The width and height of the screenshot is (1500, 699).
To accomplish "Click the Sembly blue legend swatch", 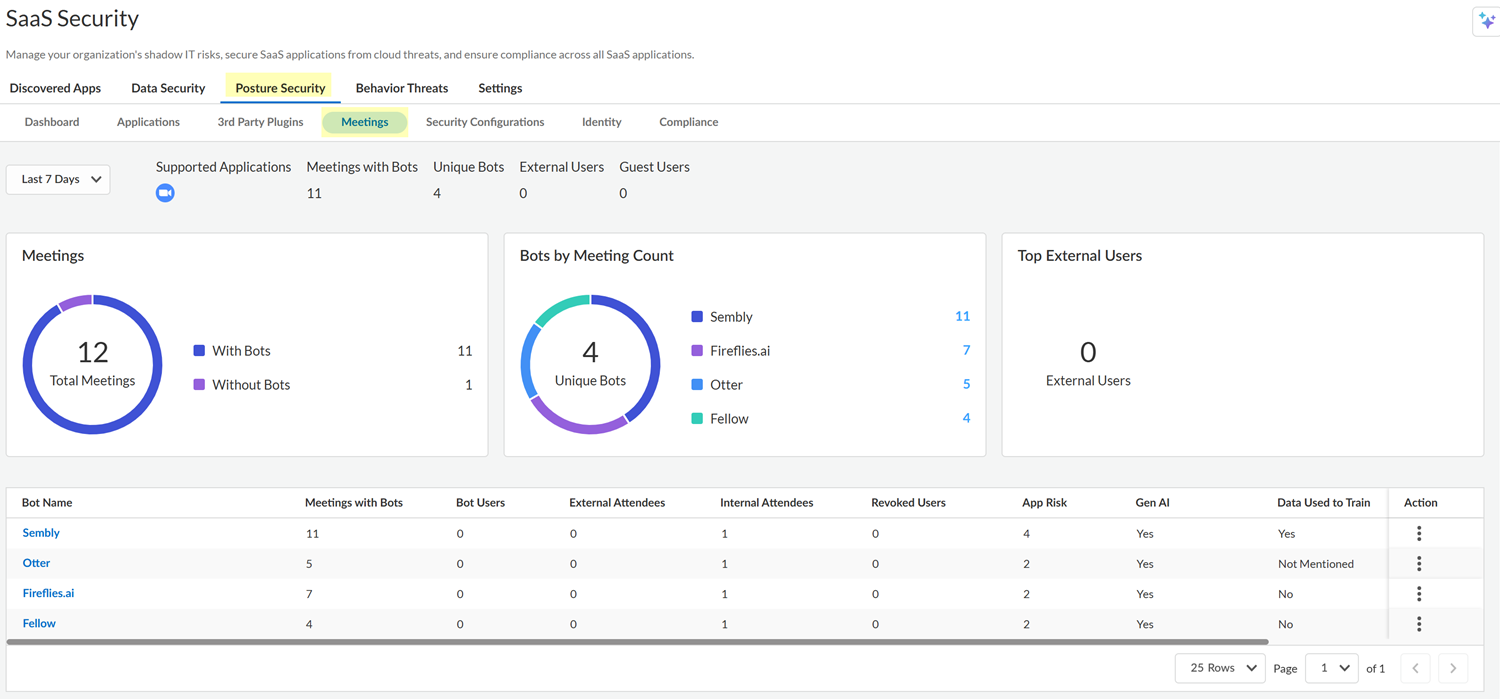I will point(697,317).
